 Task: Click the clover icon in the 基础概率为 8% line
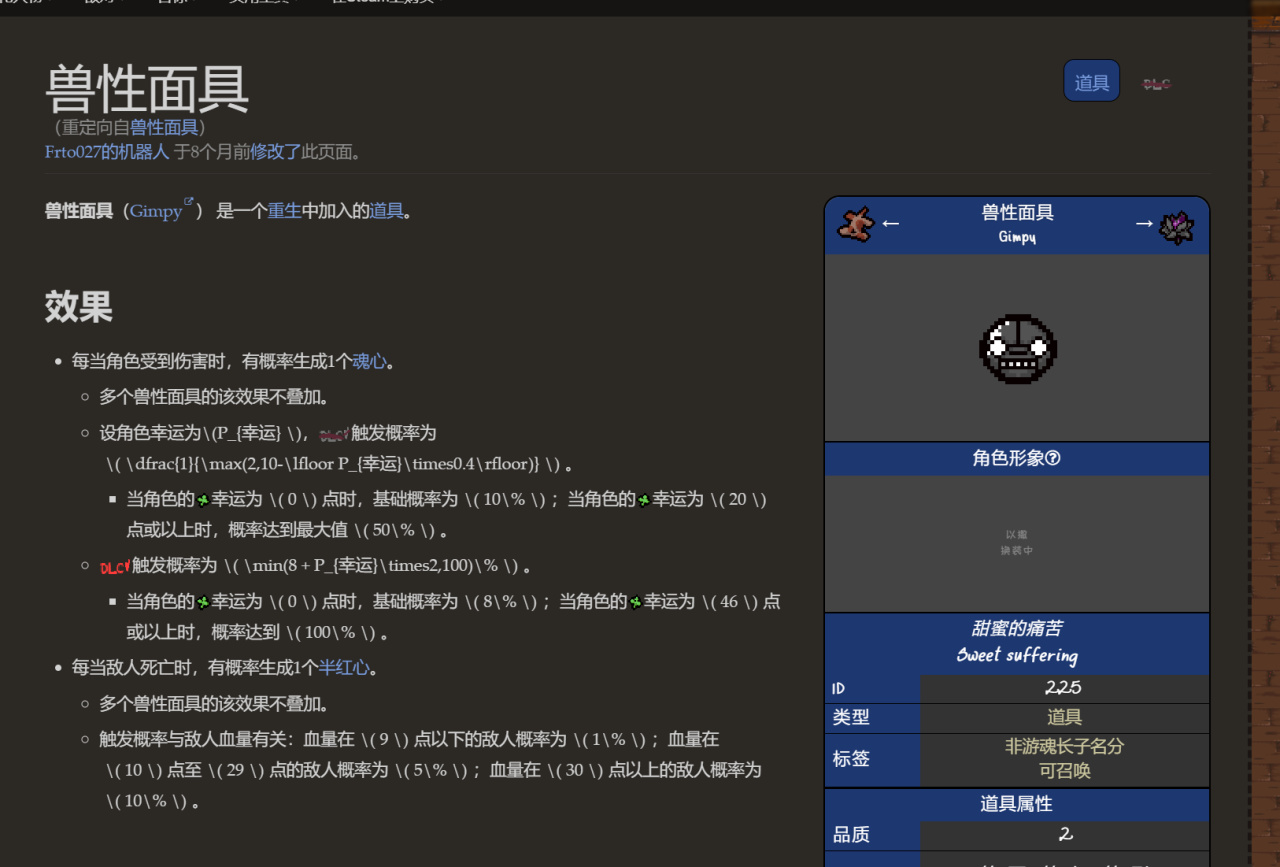pyautogui.click(x=203, y=603)
